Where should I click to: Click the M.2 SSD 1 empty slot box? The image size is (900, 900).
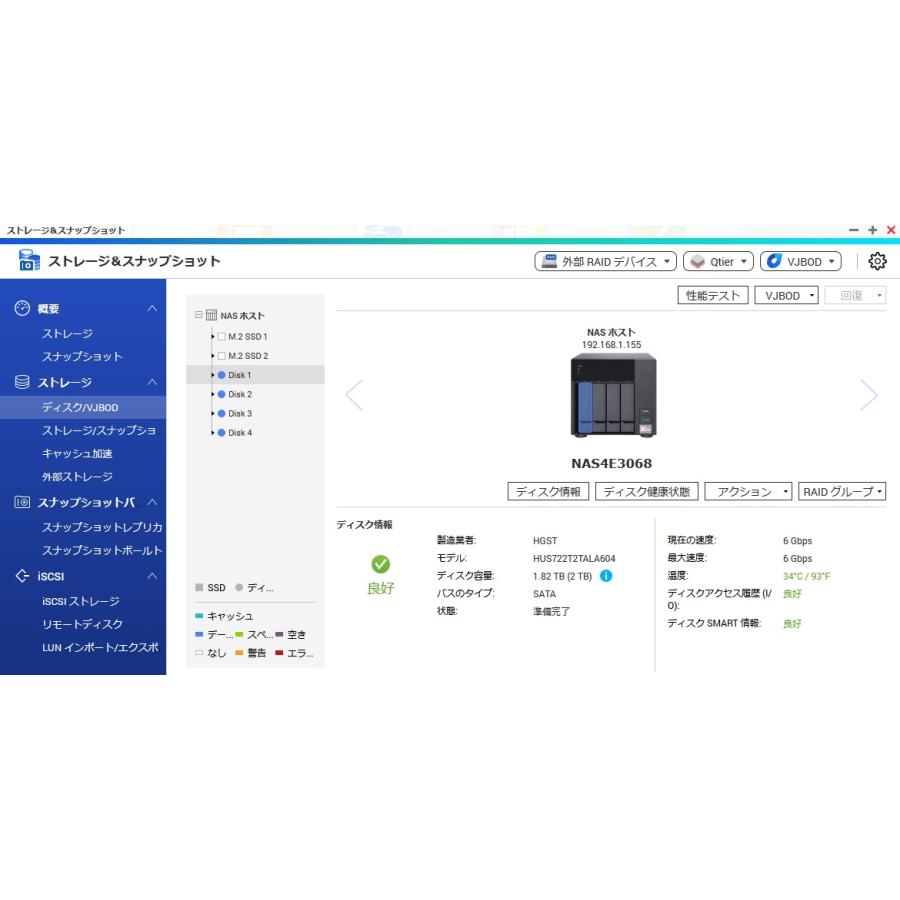click(222, 336)
